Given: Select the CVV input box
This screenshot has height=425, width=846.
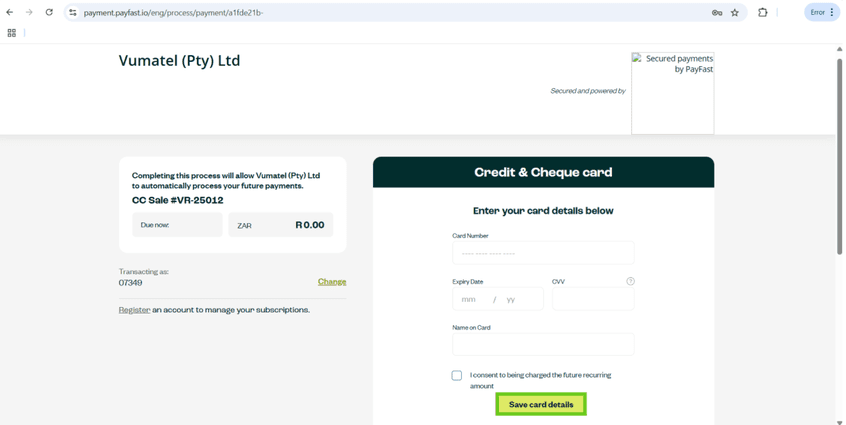Looking at the screenshot, I should tap(593, 299).
